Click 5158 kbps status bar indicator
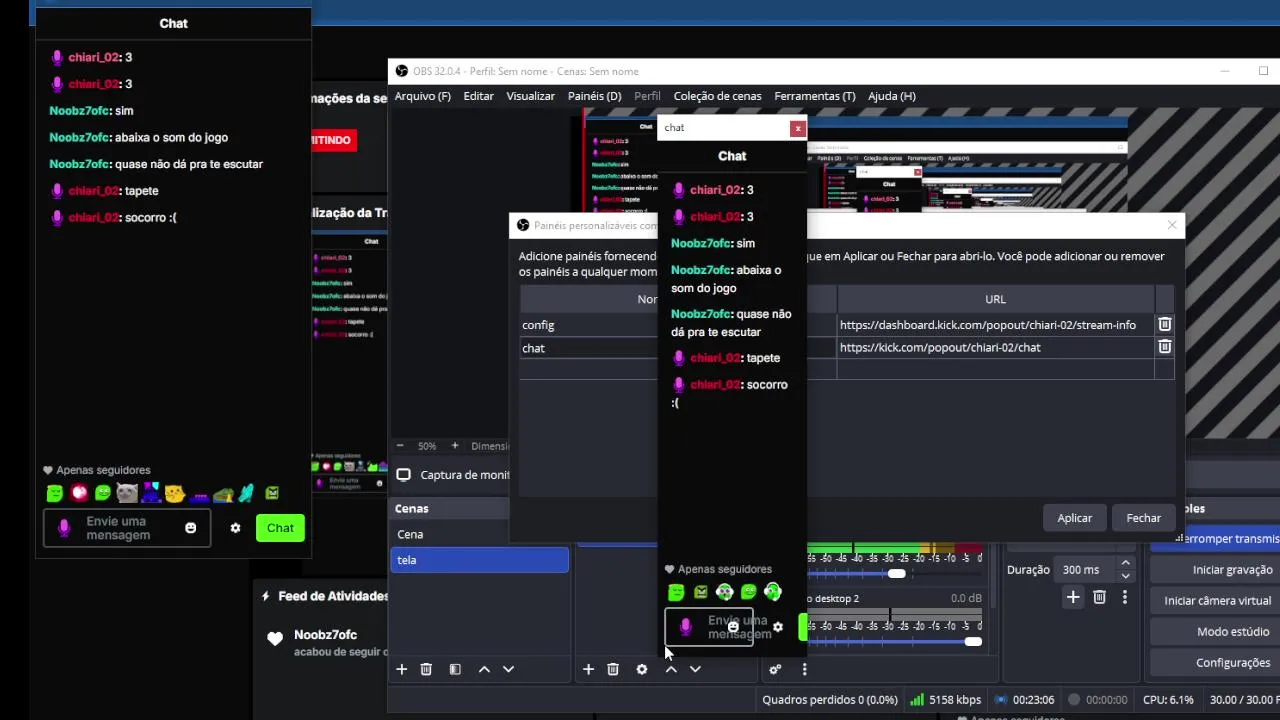1280x720 pixels. (x=945, y=700)
